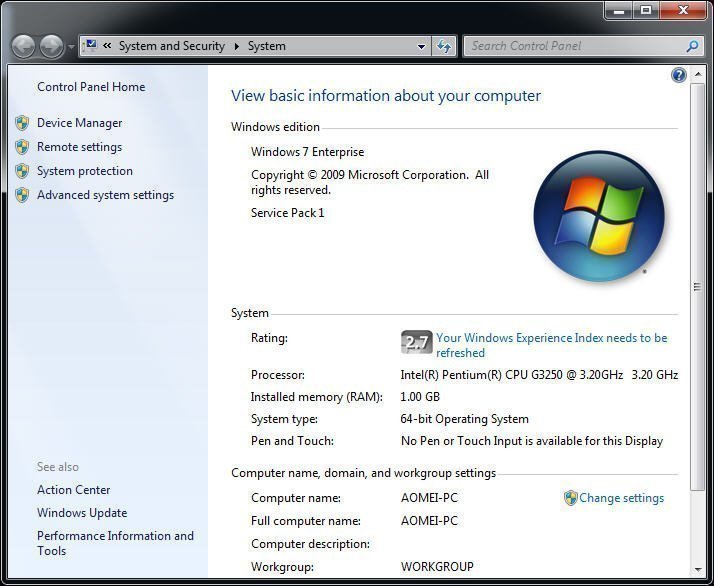Open Remote settings
The height and width of the screenshot is (586, 714).
(79, 147)
